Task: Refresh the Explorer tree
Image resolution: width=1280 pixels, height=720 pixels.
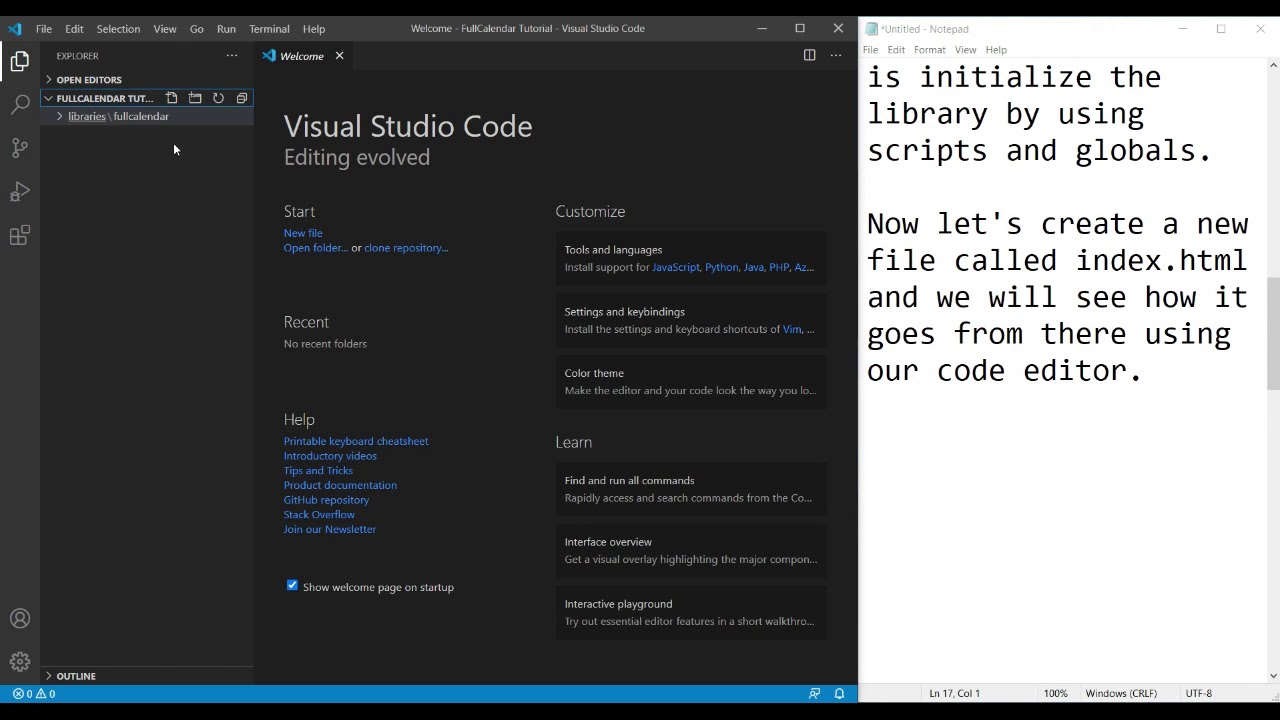Action: (218, 98)
